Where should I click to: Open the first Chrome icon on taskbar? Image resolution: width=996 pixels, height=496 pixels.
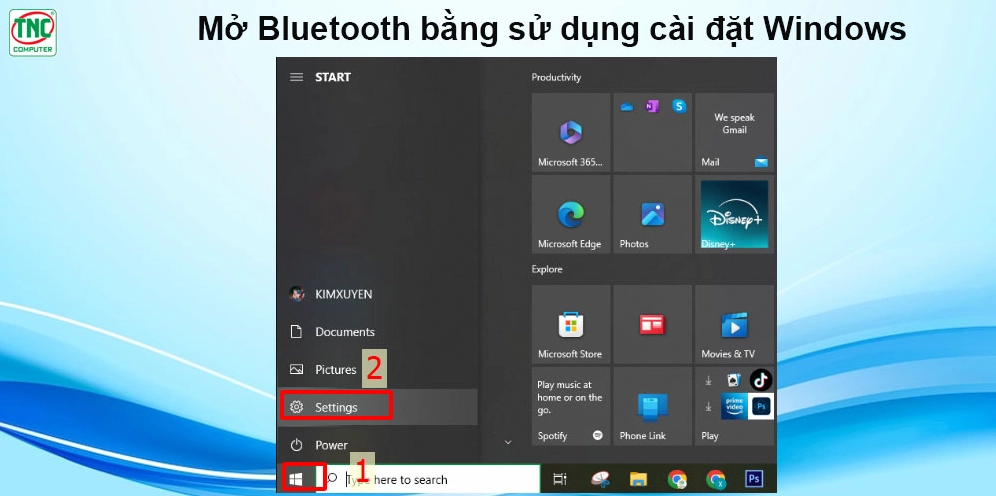[677, 479]
